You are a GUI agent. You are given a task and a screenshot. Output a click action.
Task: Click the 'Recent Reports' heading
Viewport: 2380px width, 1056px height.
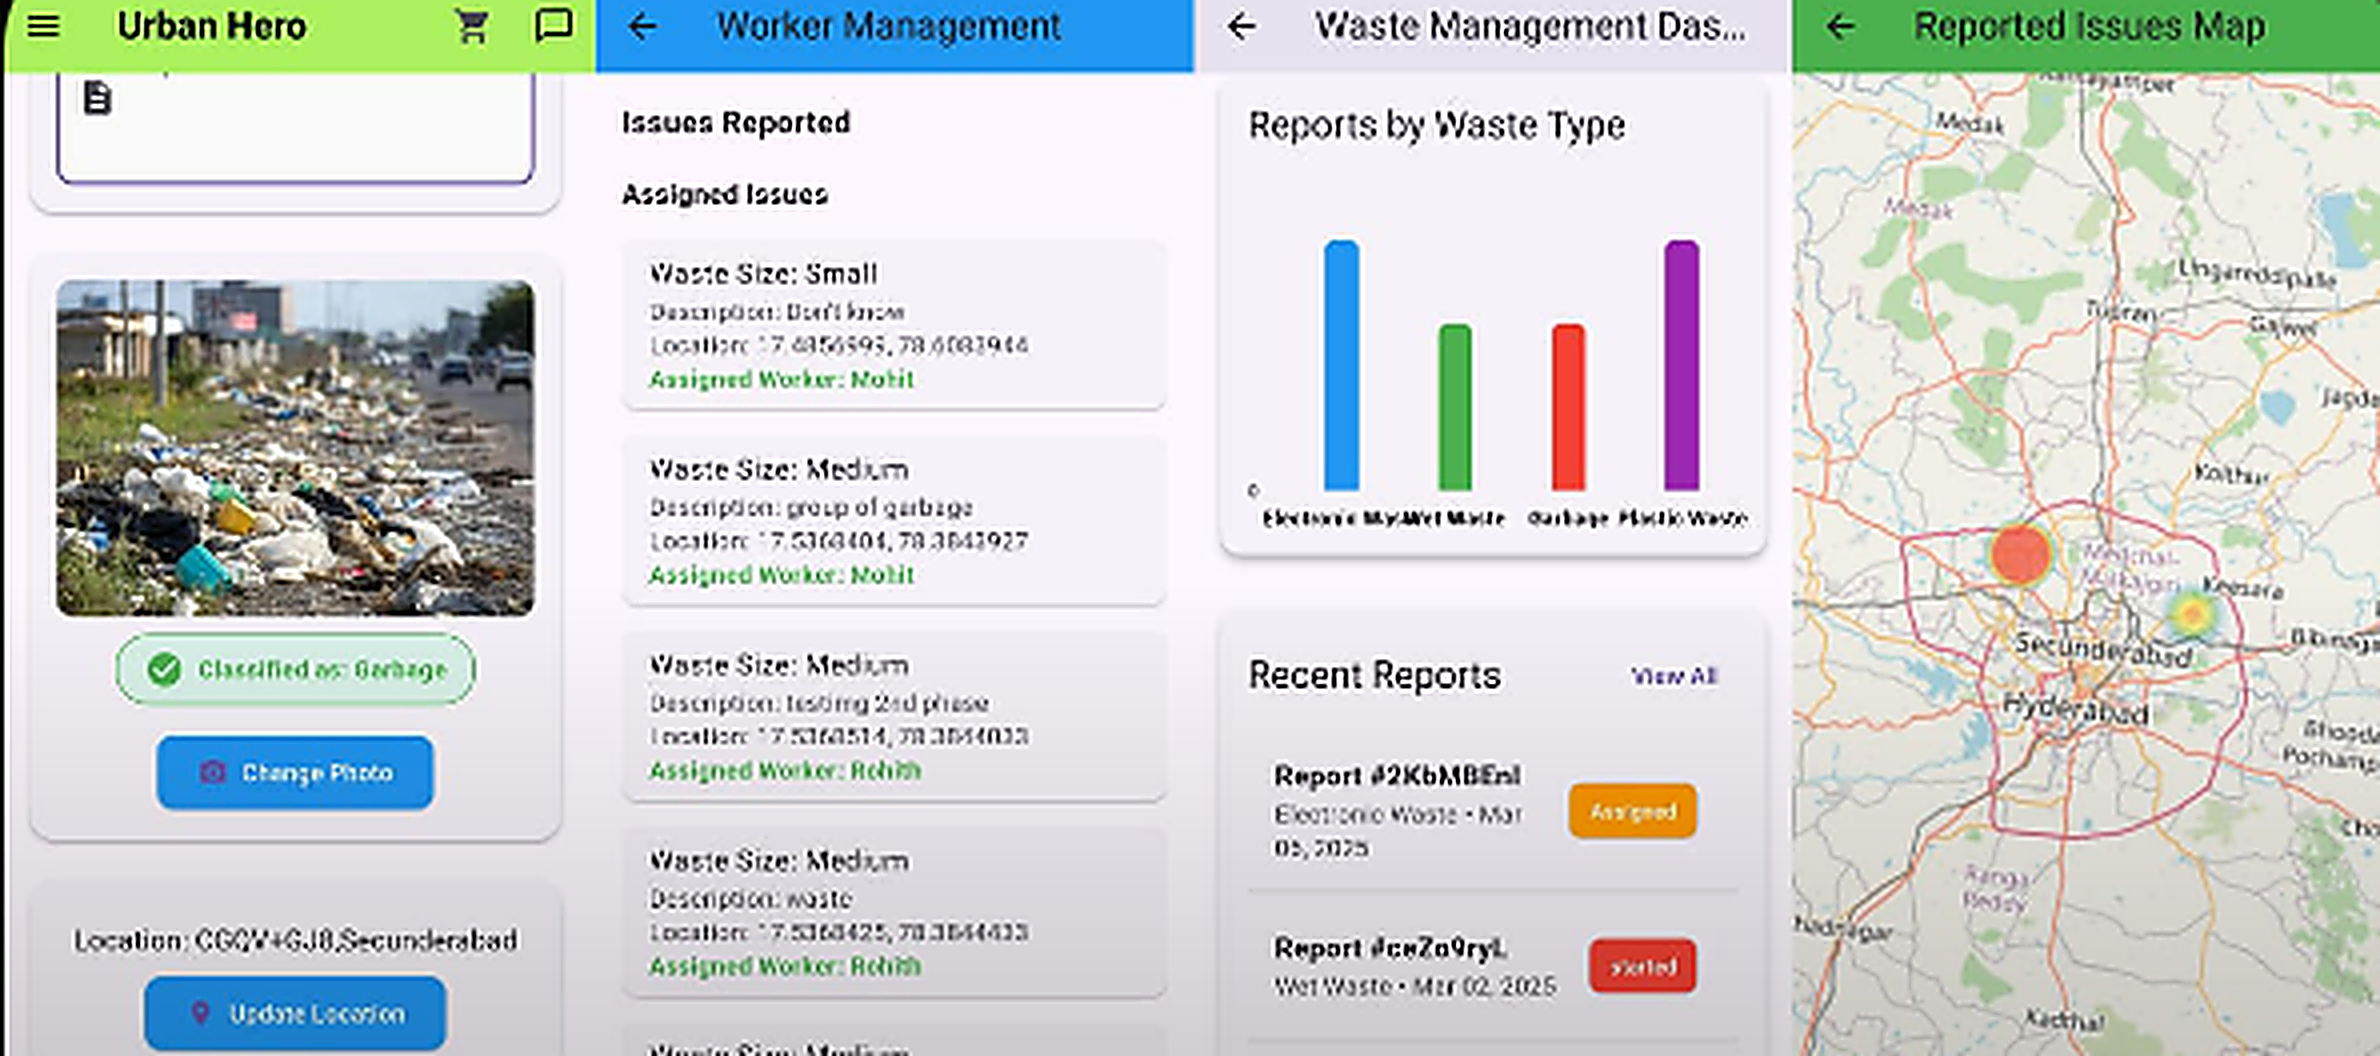[x=1375, y=676]
